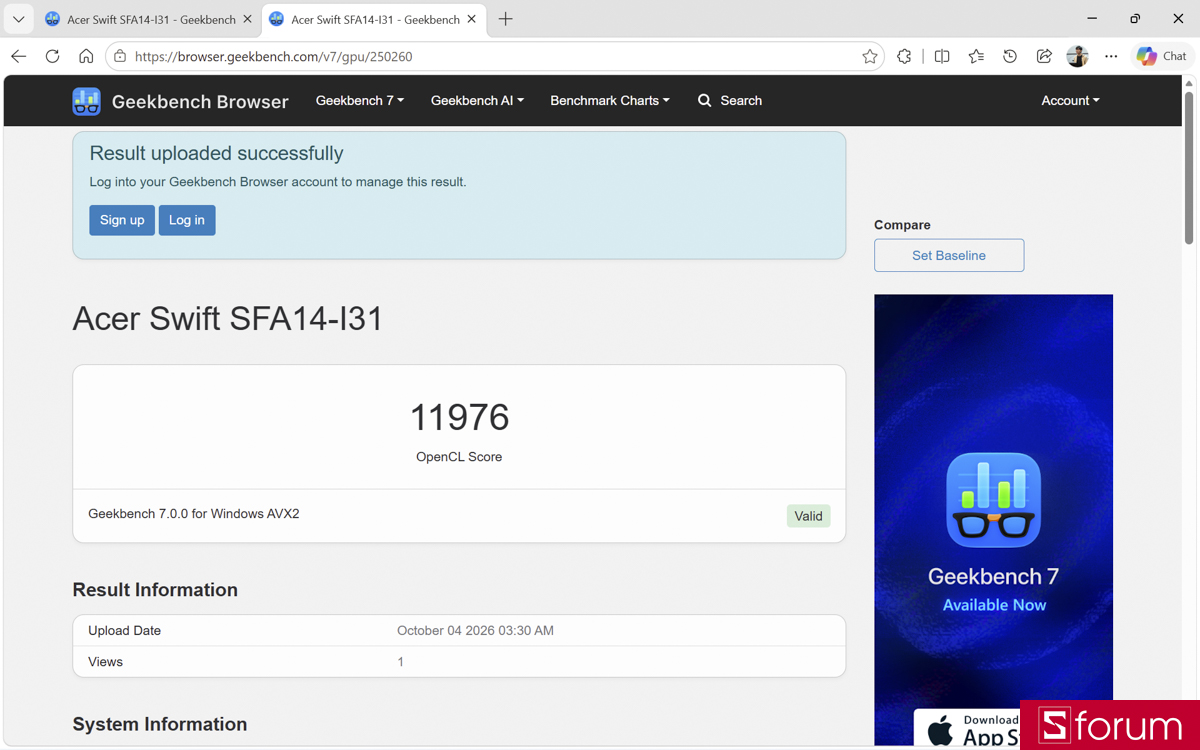Viewport: 1200px width, 750px height.
Task: Open browser settings and more menu
Action: [1111, 57]
